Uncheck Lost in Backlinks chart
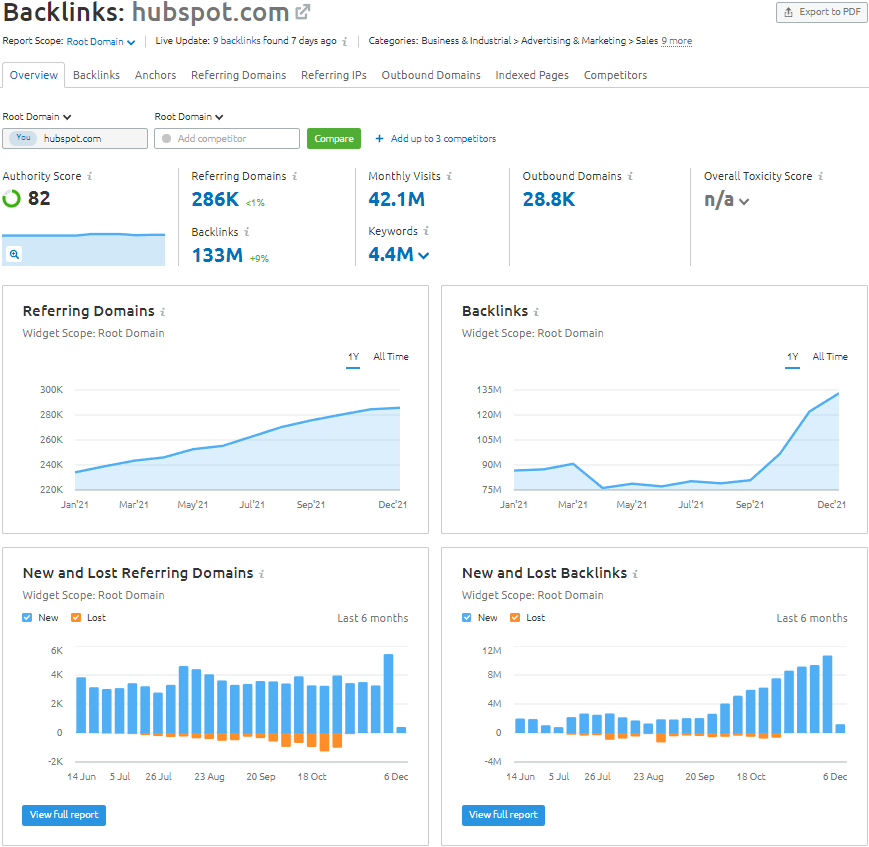 (515, 618)
